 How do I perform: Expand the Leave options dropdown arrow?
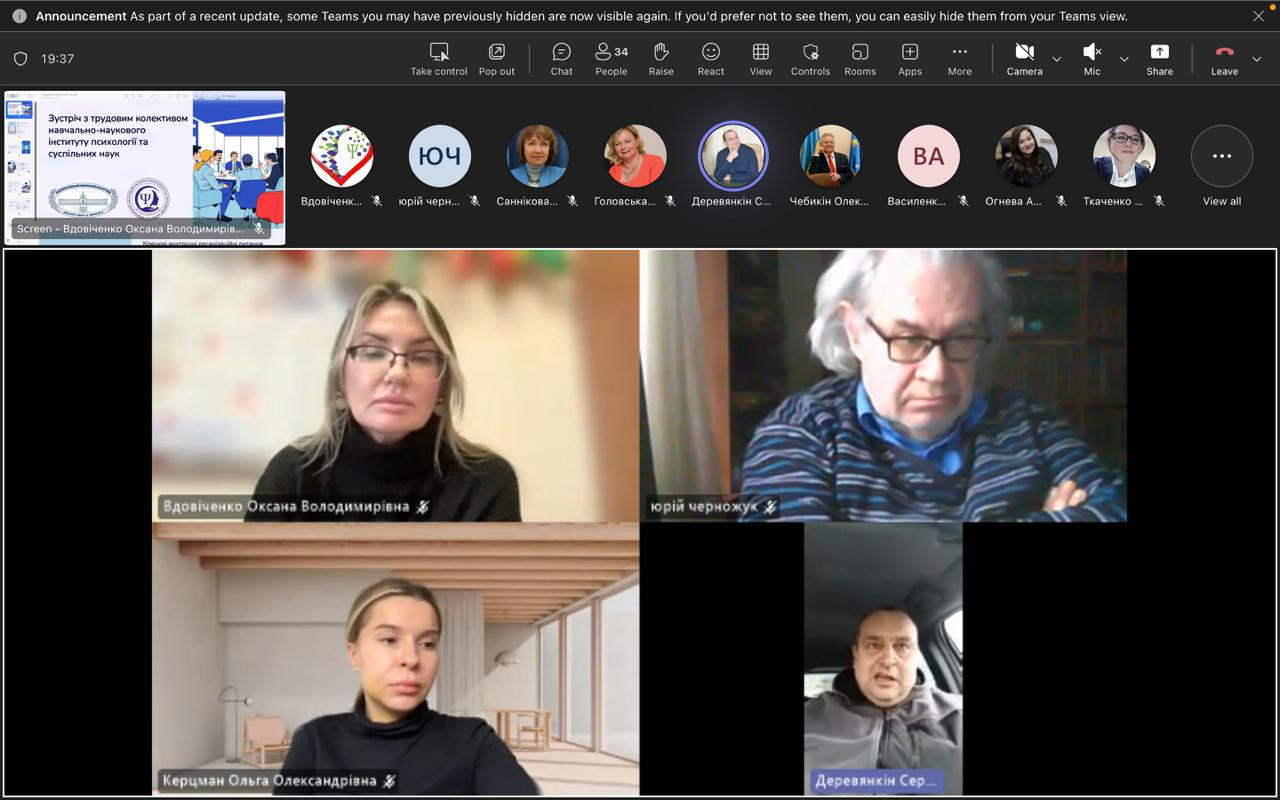pyautogui.click(x=1257, y=60)
